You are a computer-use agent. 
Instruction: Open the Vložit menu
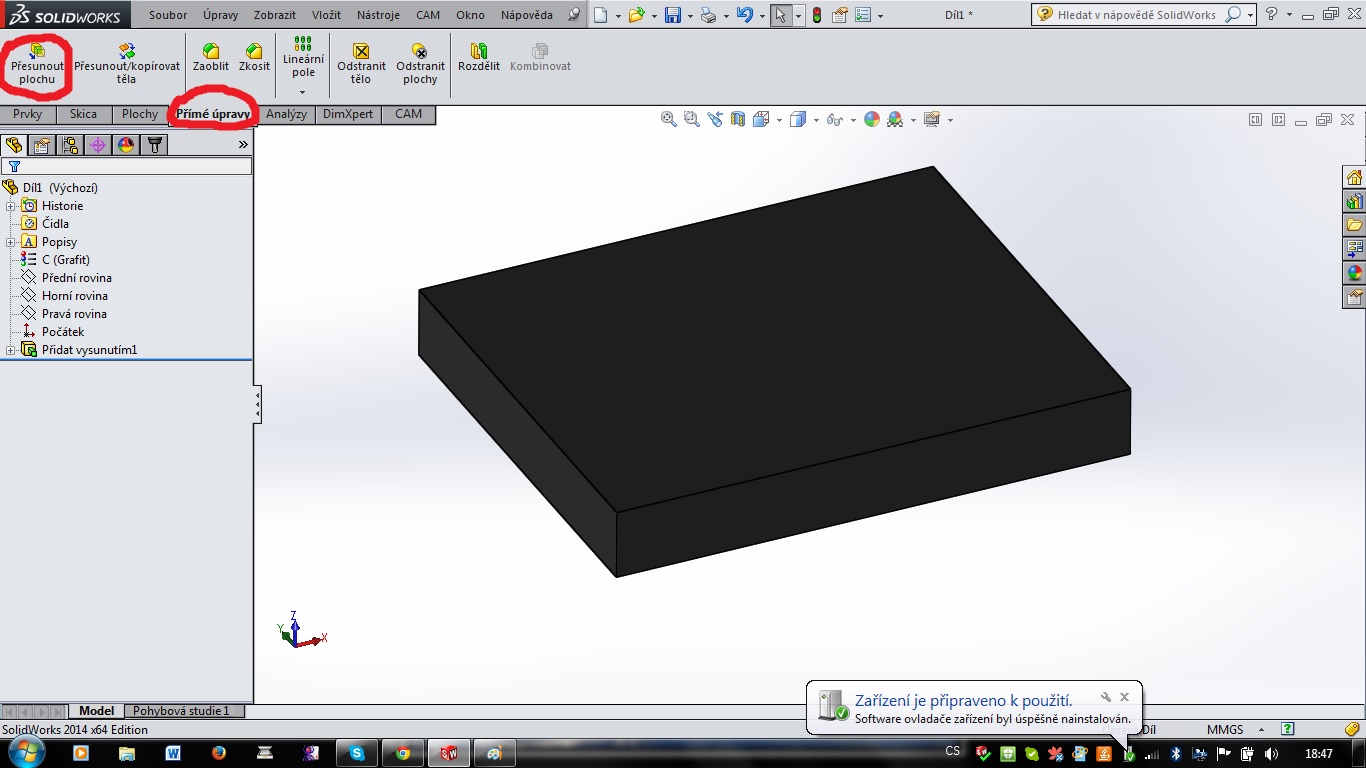(x=326, y=15)
